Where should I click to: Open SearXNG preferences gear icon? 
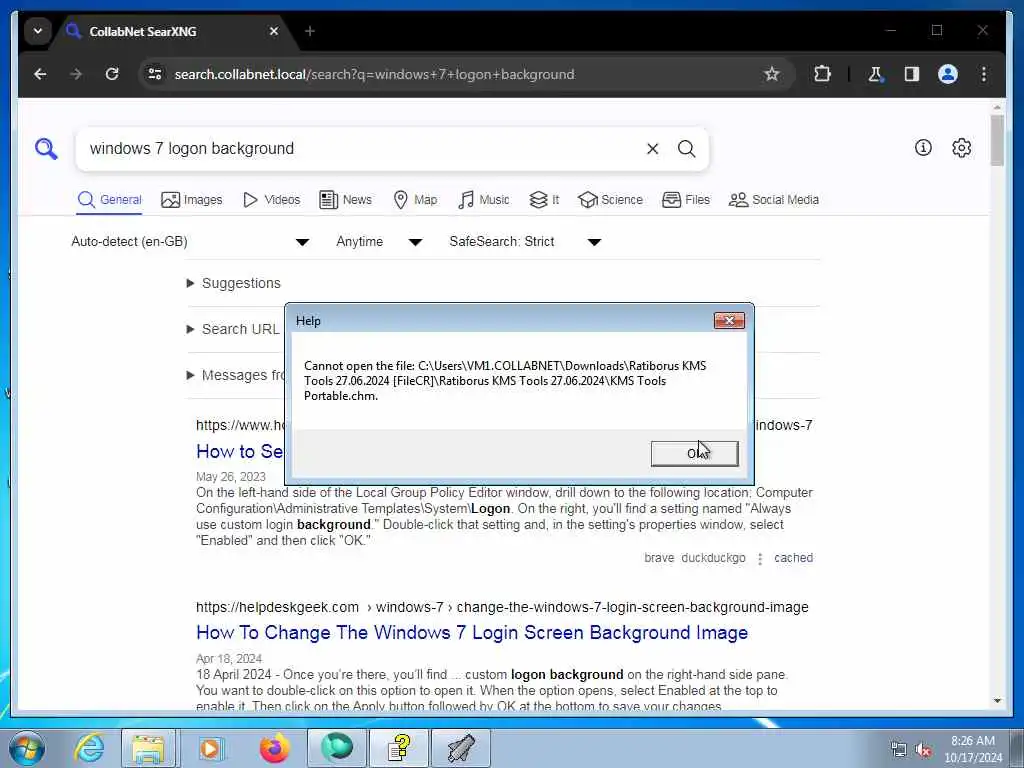(x=961, y=148)
